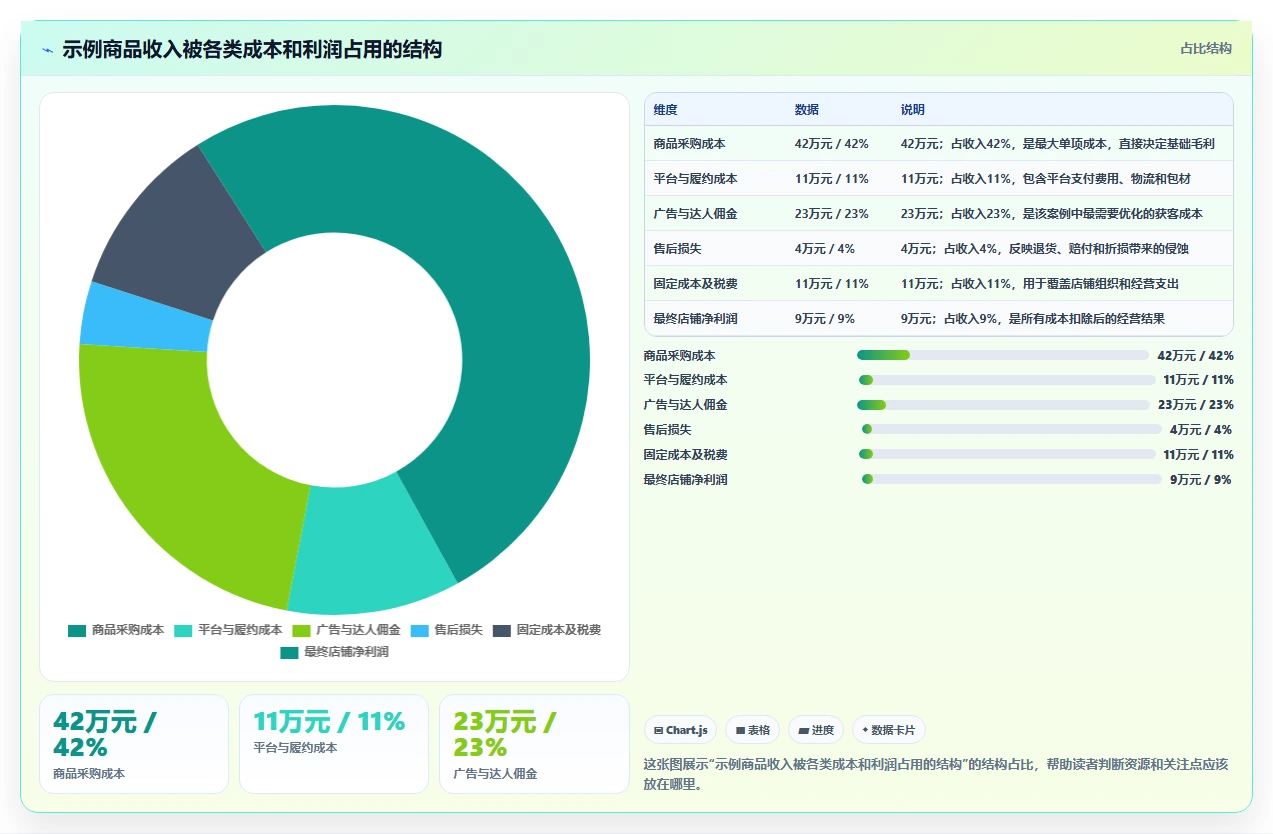Click the 23万元 / 23% 广告与达人佣金 card
The height and width of the screenshot is (834, 1273).
point(534,744)
